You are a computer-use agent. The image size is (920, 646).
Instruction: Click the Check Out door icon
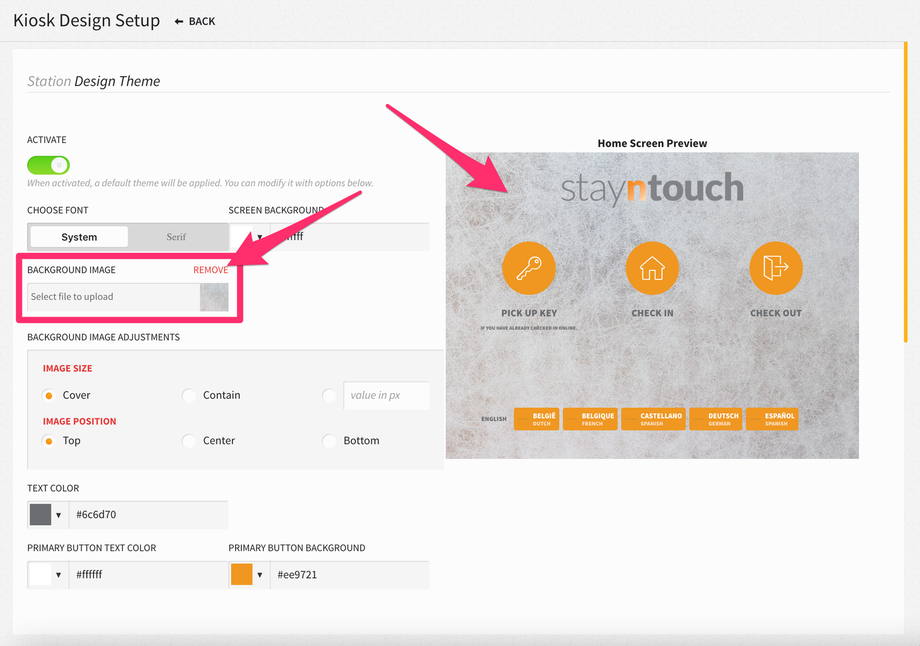coord(776,268)
